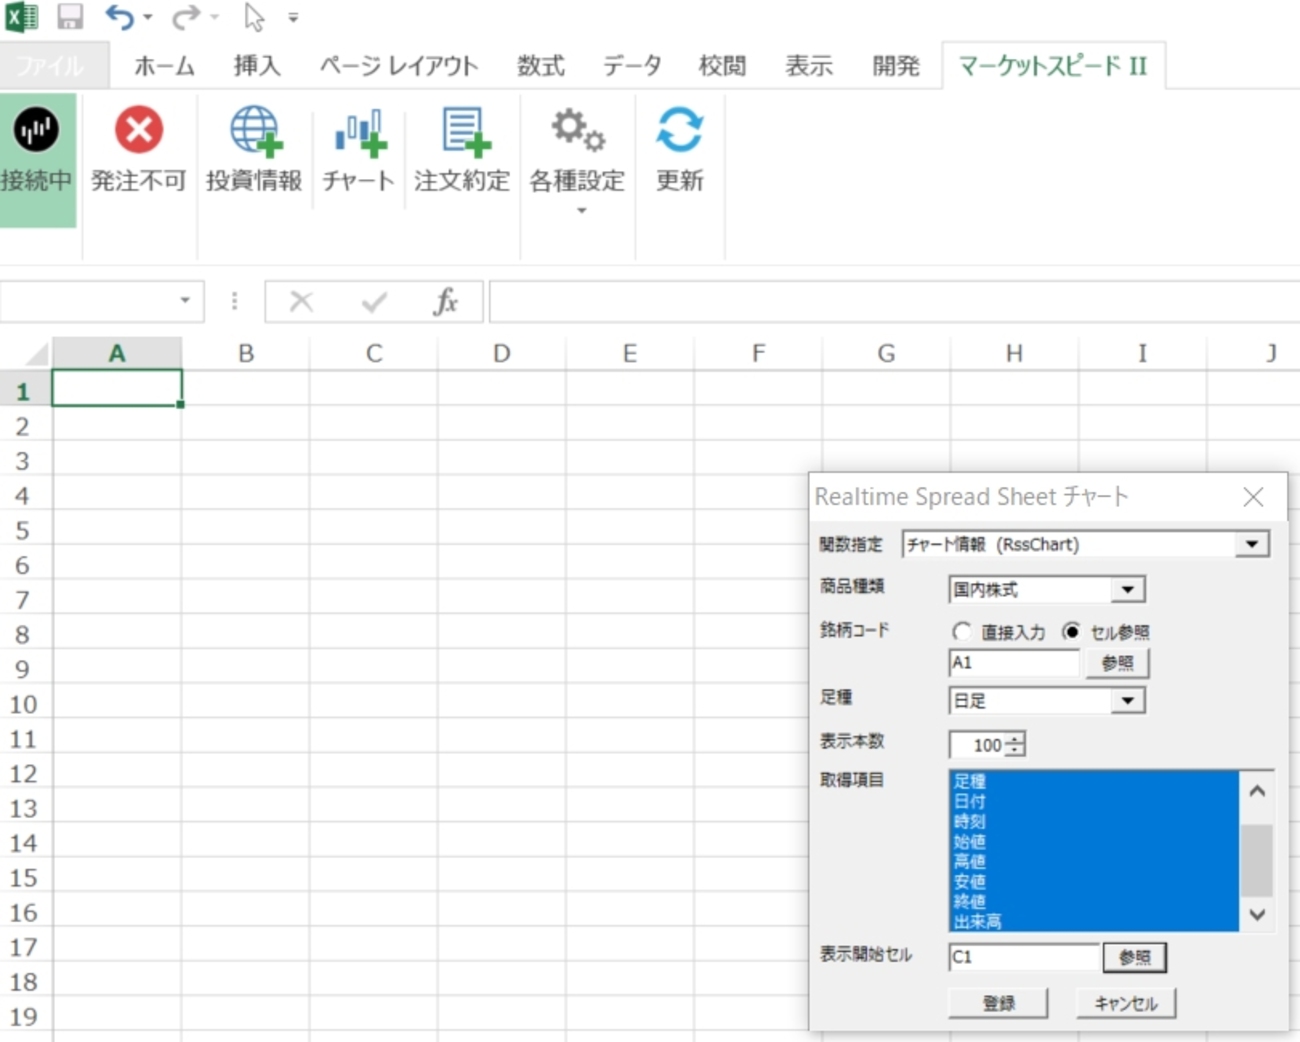
Task: Switch to the ホーム ribbon tab
Action: point(163,65)
